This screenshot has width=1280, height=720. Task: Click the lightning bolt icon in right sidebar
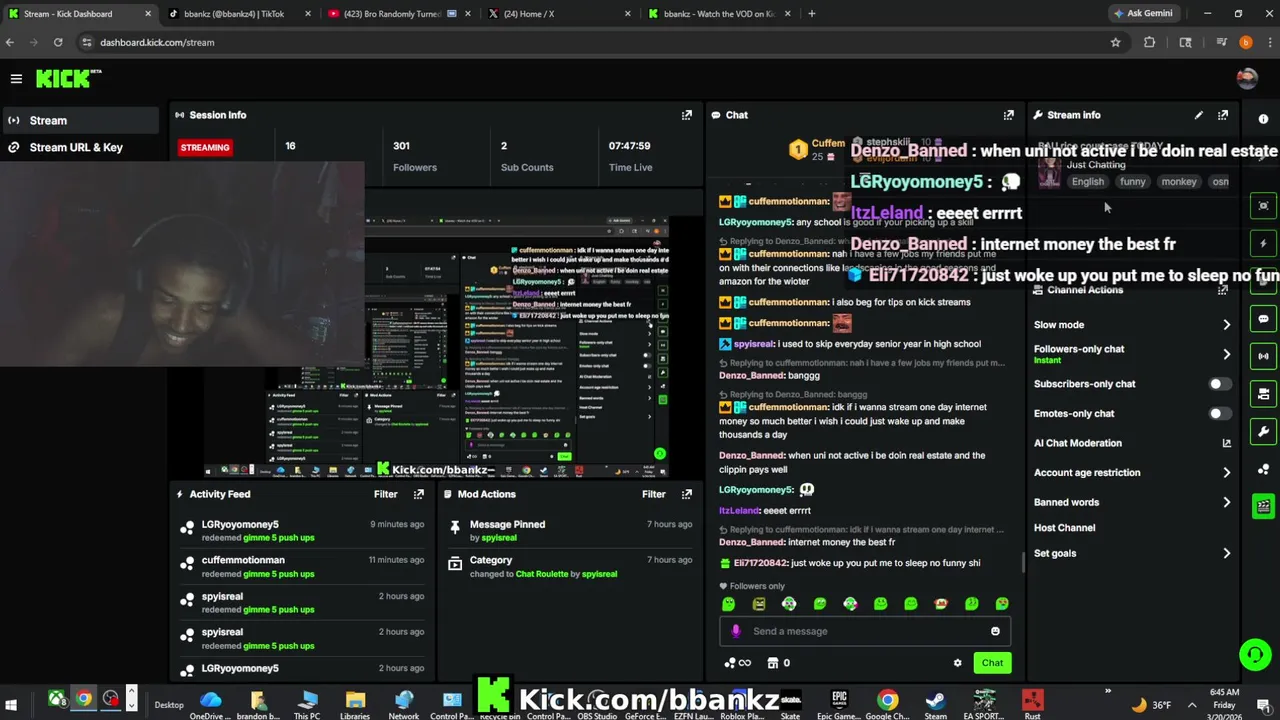(1263, 243)
